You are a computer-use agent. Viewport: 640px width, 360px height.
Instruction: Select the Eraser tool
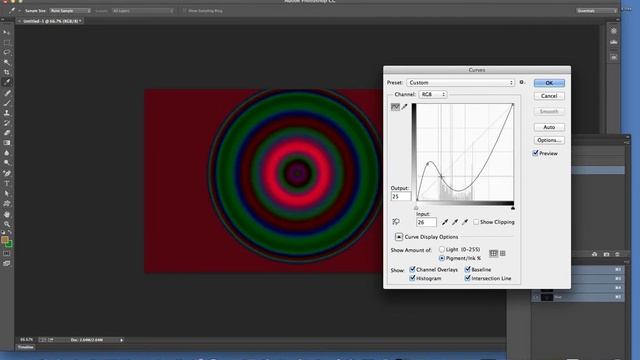[x=7, y=133]
